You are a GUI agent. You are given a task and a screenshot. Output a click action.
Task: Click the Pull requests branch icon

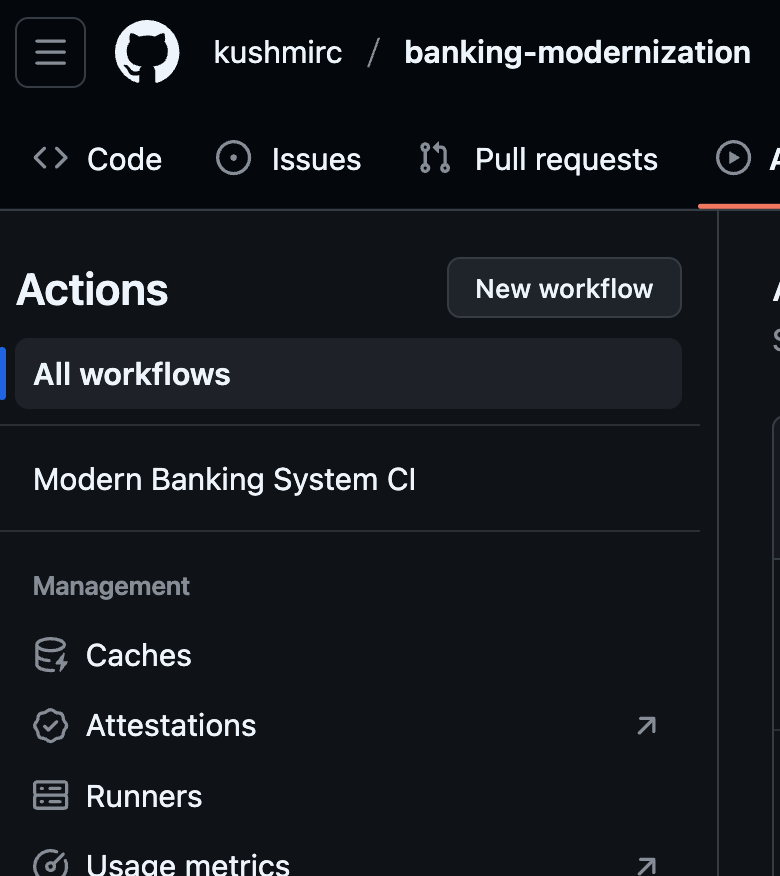click(435, 158)
